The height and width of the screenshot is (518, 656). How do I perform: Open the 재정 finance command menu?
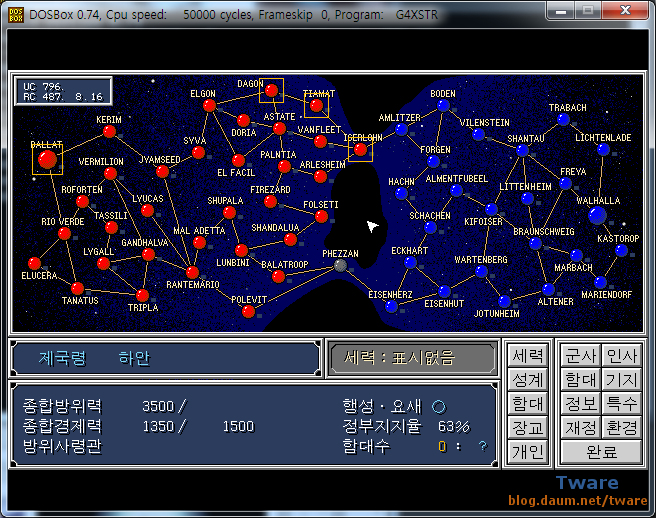coord(581,428)
